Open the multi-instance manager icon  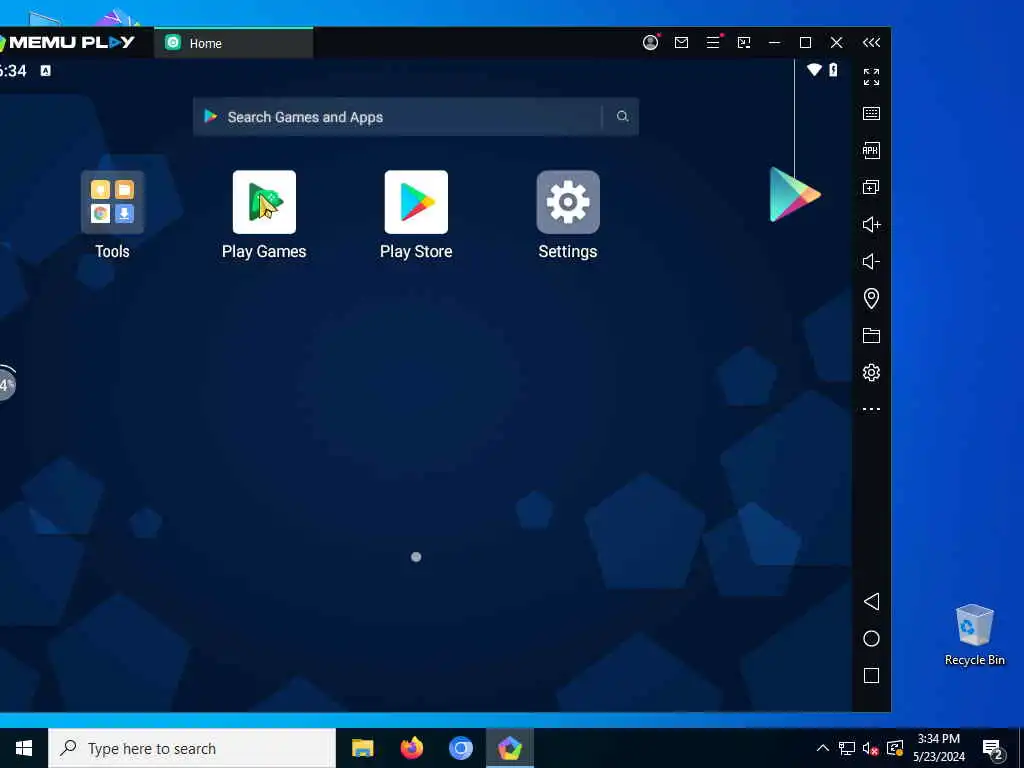[x=871, y=187]
